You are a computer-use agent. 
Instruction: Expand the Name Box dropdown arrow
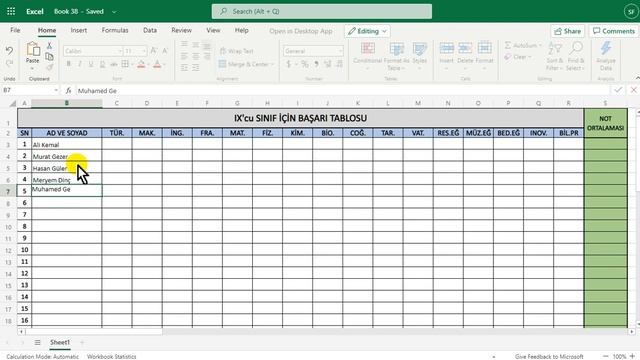click(x=56, y=90)
